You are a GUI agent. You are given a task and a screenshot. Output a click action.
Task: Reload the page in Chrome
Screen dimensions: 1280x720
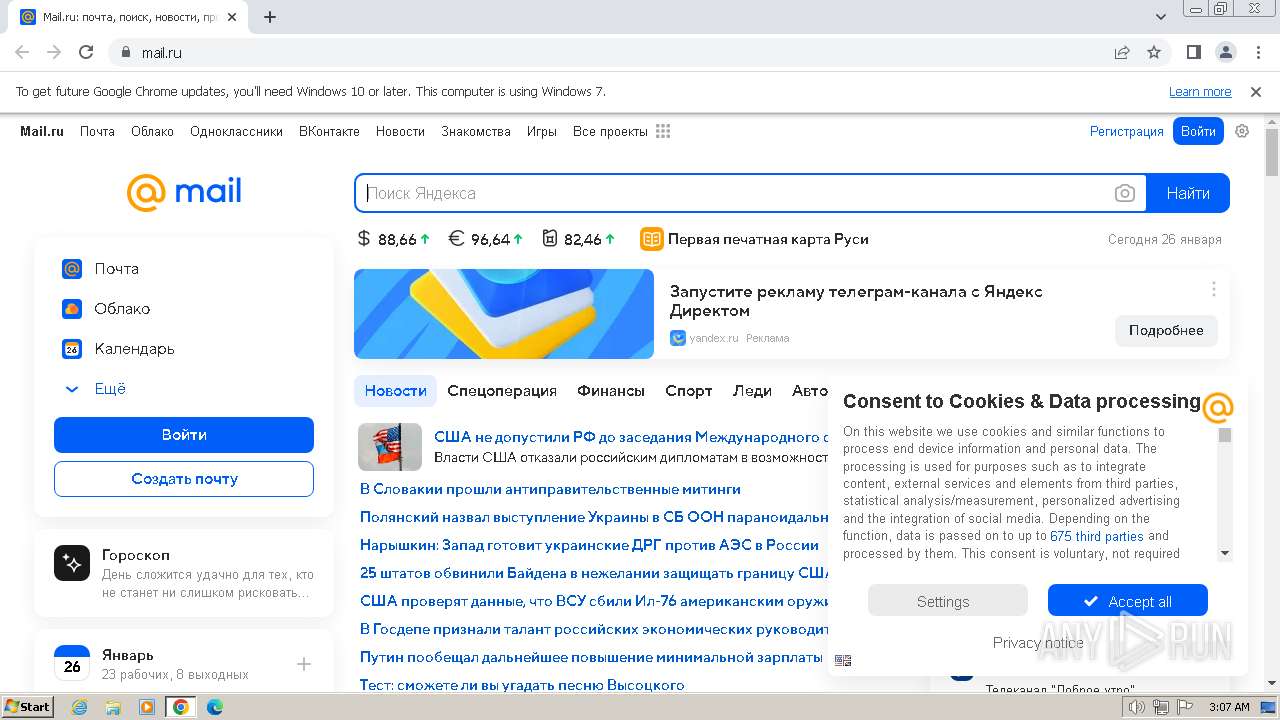86,52
